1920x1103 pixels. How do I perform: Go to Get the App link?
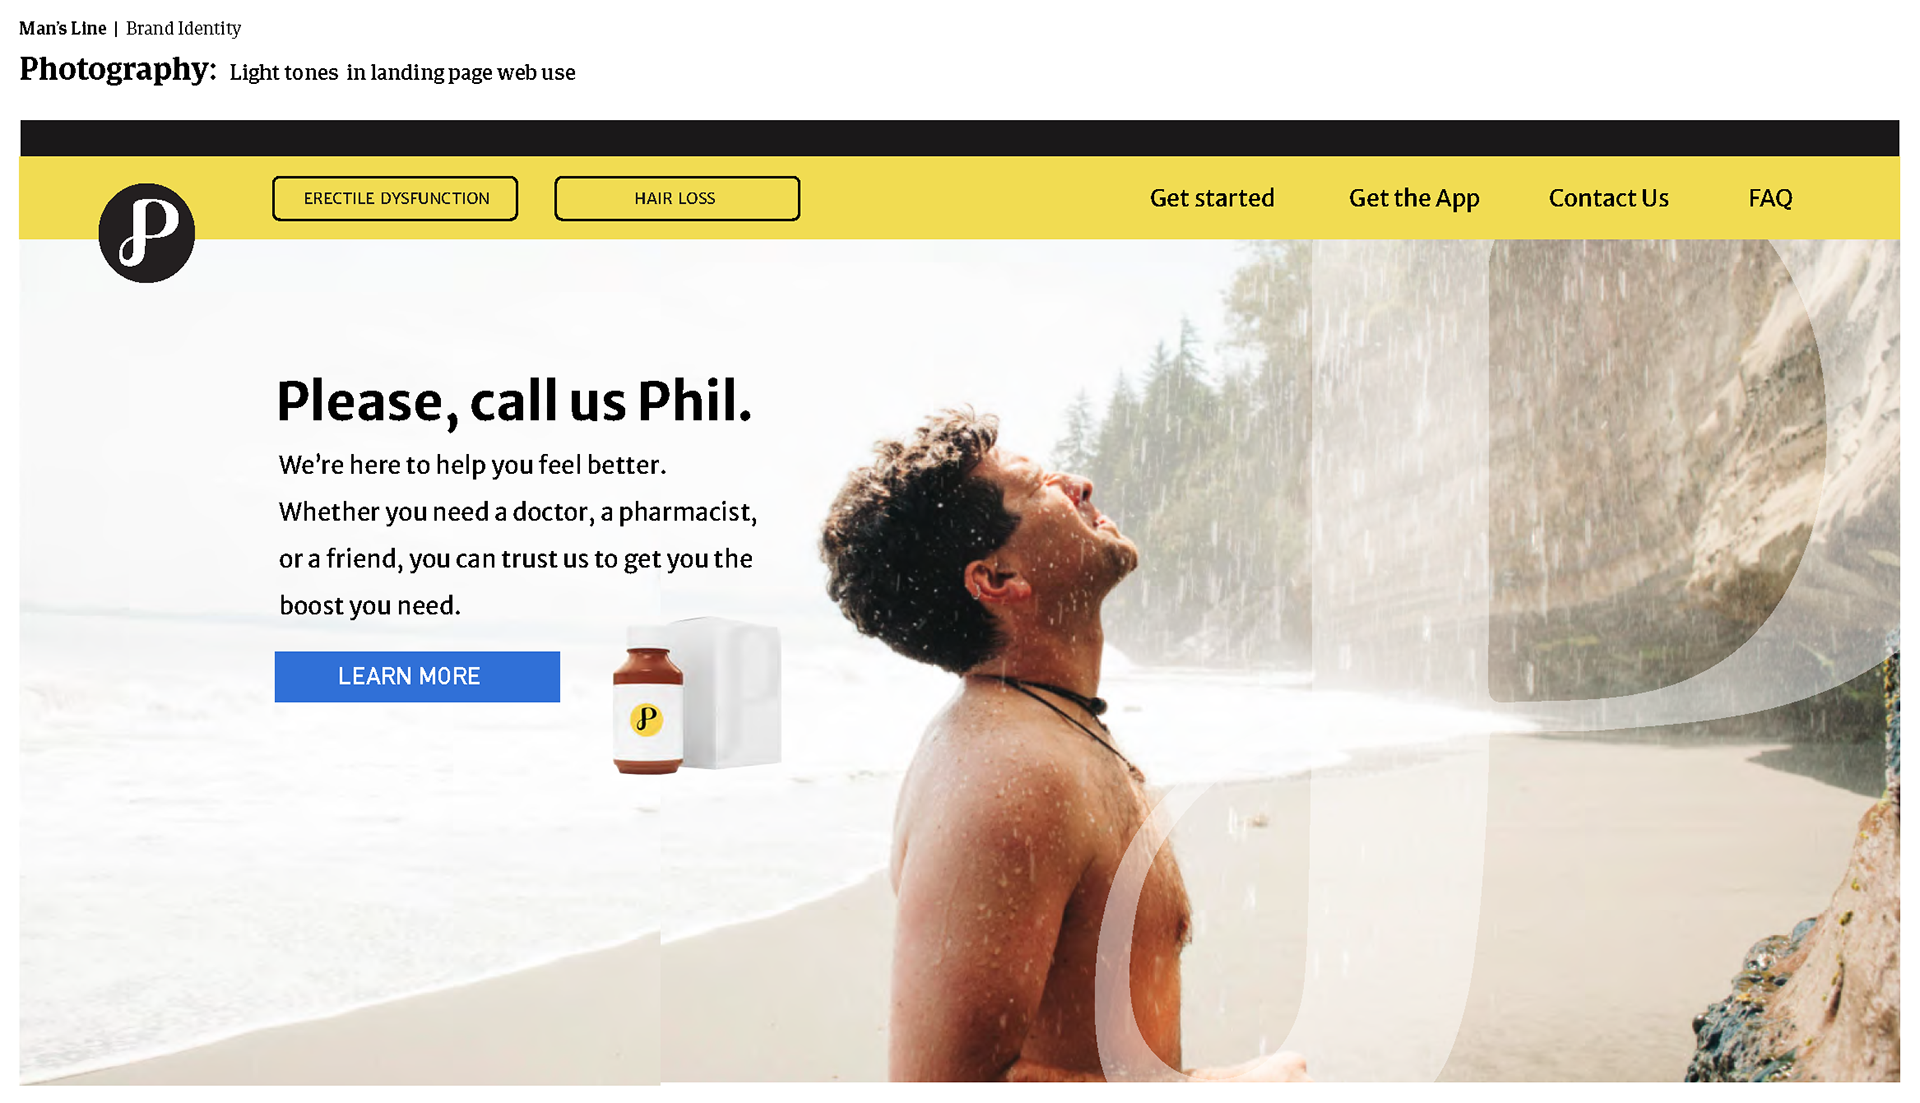[1414, 198]
